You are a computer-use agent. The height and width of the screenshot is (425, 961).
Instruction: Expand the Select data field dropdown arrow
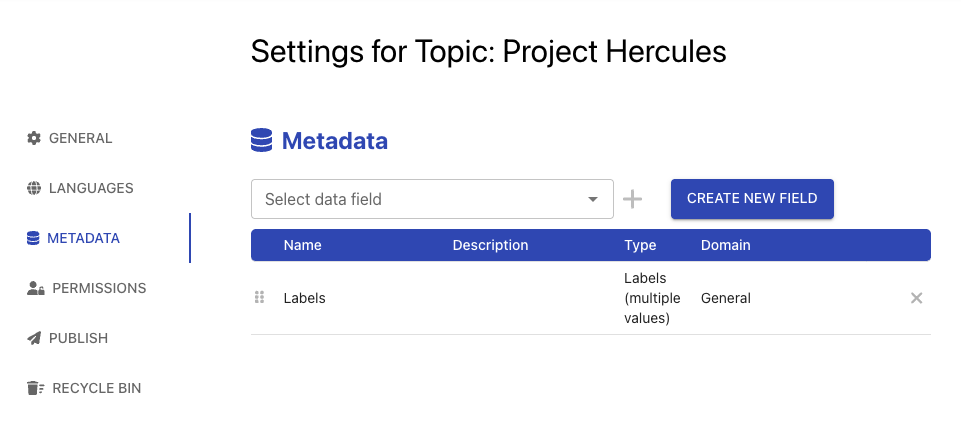pos(594,199)
